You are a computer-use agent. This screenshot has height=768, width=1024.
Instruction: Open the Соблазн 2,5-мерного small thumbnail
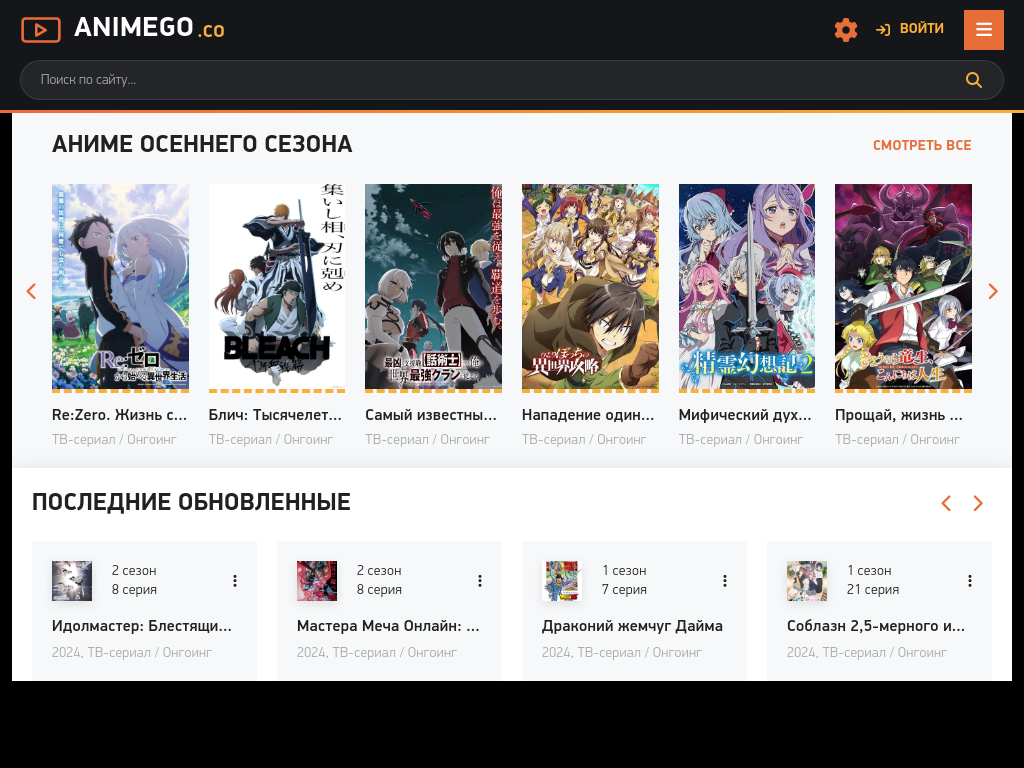[x=807, y=581]
